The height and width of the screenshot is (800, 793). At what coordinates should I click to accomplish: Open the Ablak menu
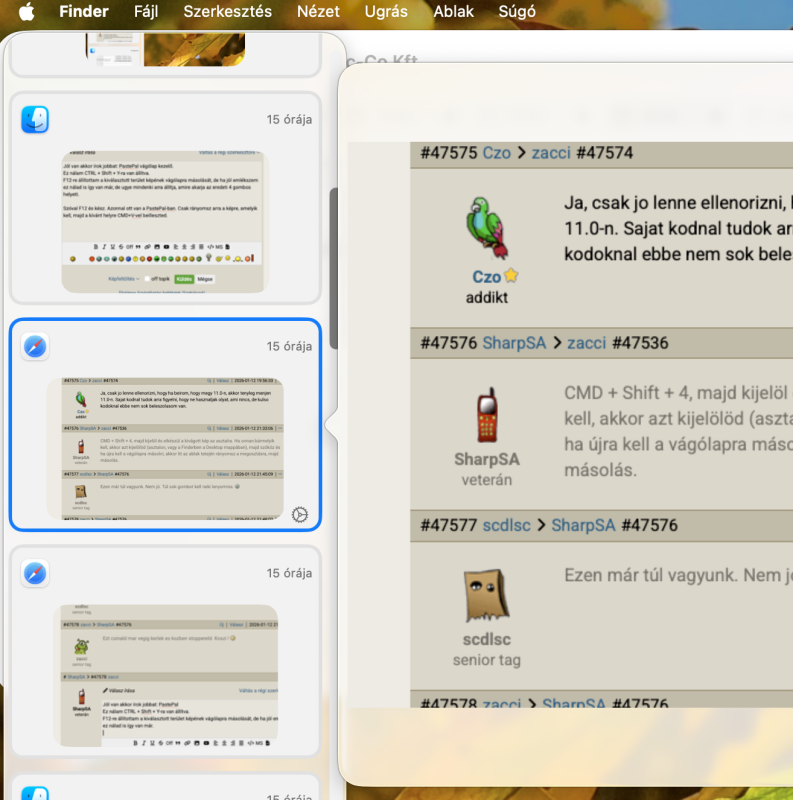[453, 11]
